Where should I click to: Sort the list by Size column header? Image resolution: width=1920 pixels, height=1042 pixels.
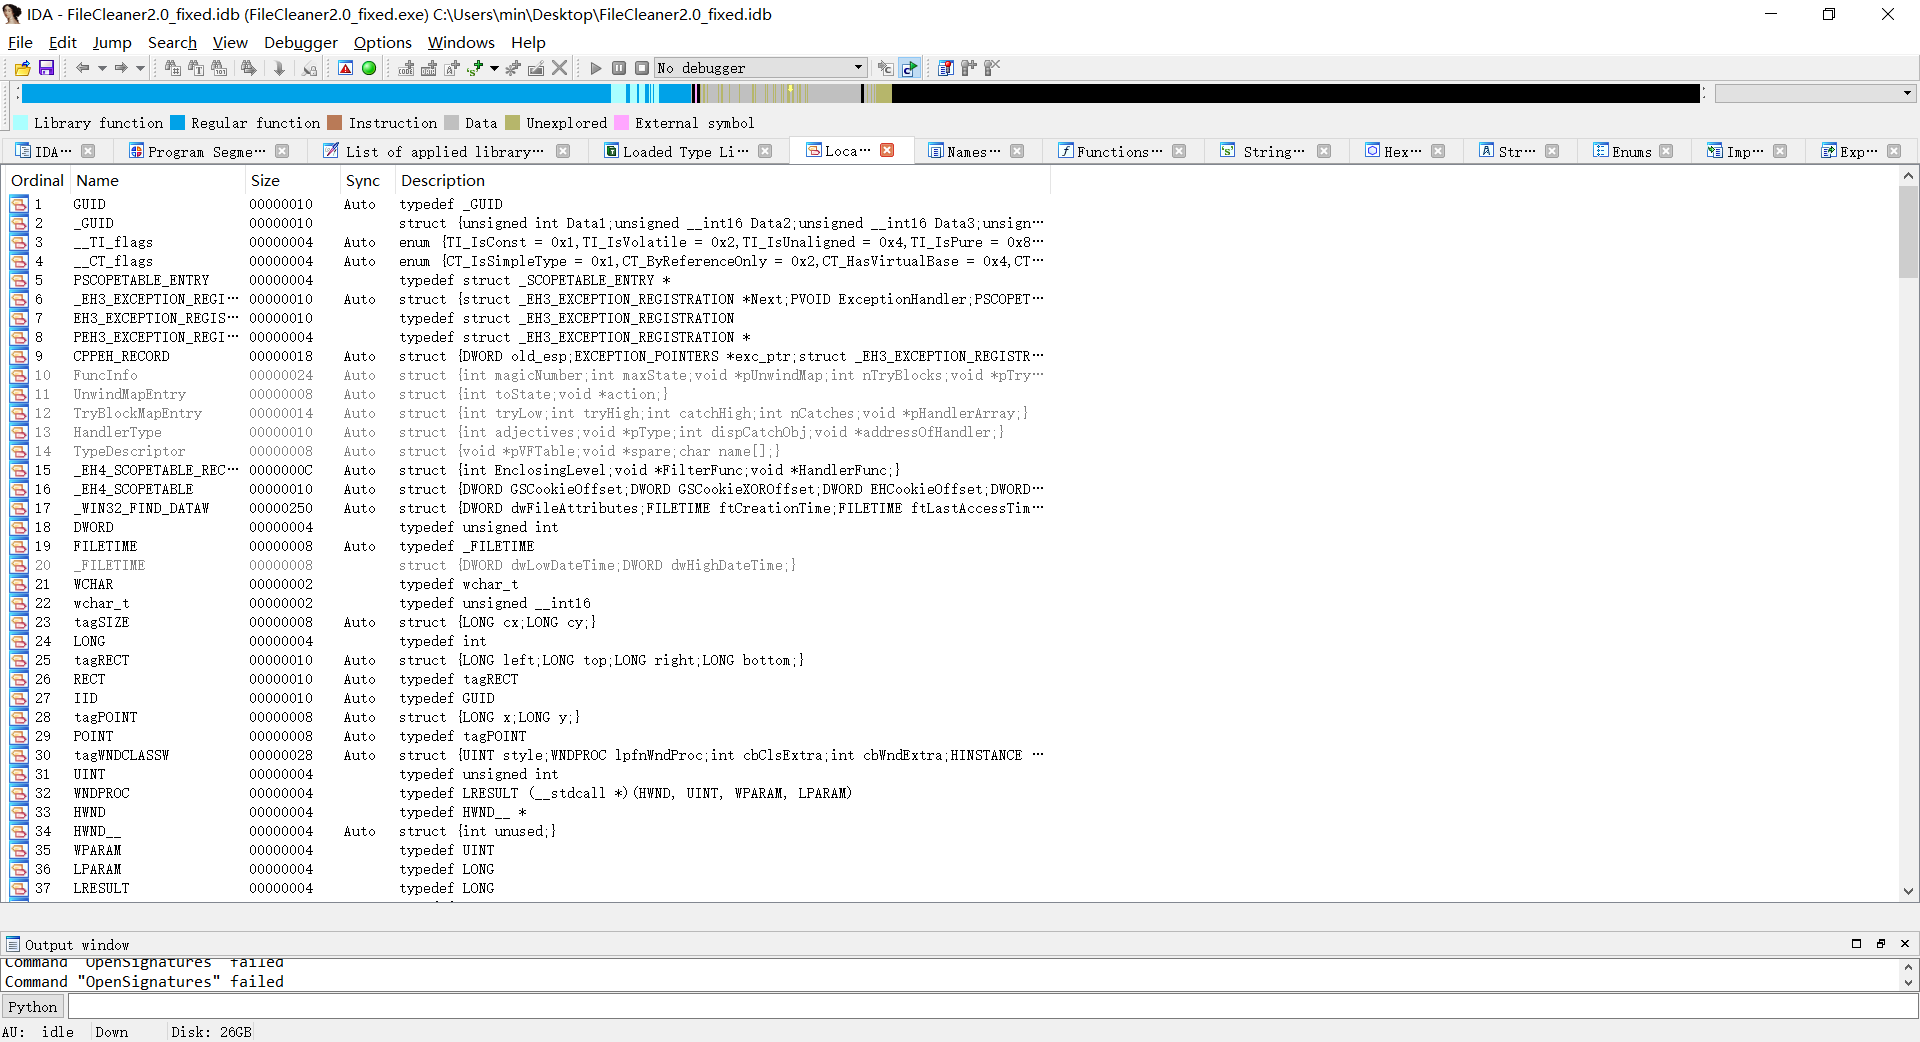pyautogui.click(x=293, y=180)
